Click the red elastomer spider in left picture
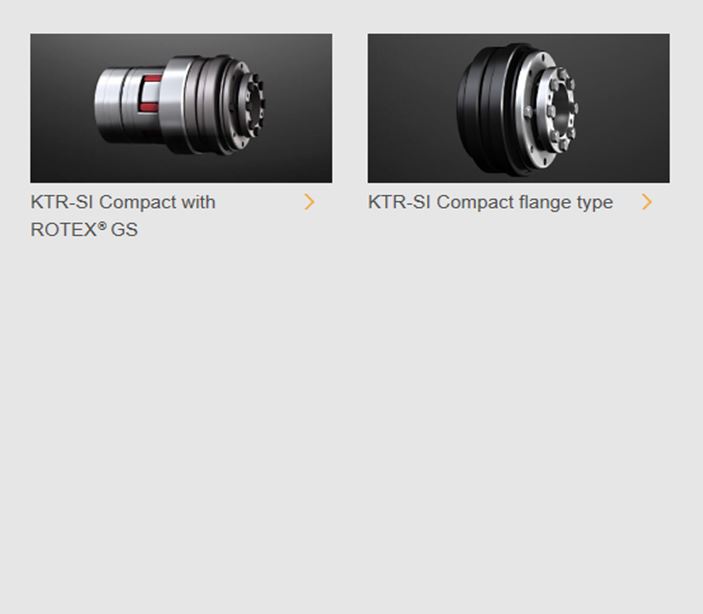The width and height of the screenshot is (703, 614). click(150, 93)
